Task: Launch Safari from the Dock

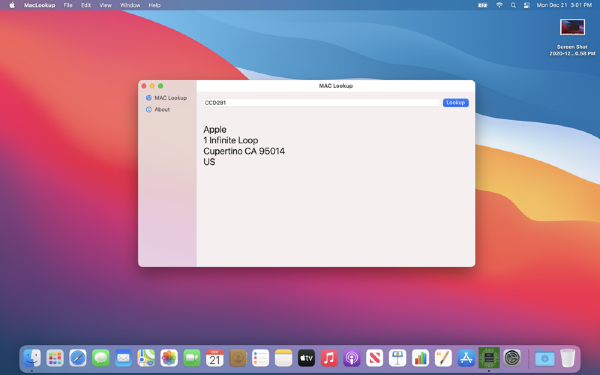Action: pos(78,358)
